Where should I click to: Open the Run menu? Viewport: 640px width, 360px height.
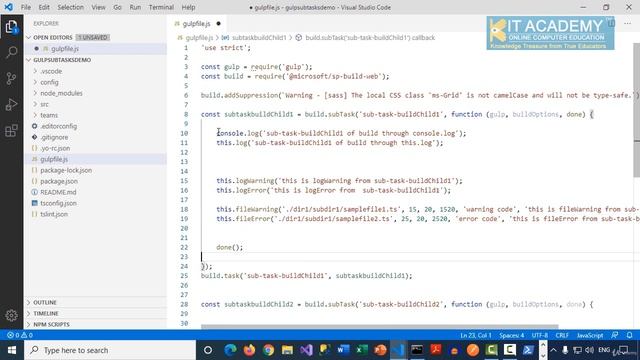click(x=135, y=7)
